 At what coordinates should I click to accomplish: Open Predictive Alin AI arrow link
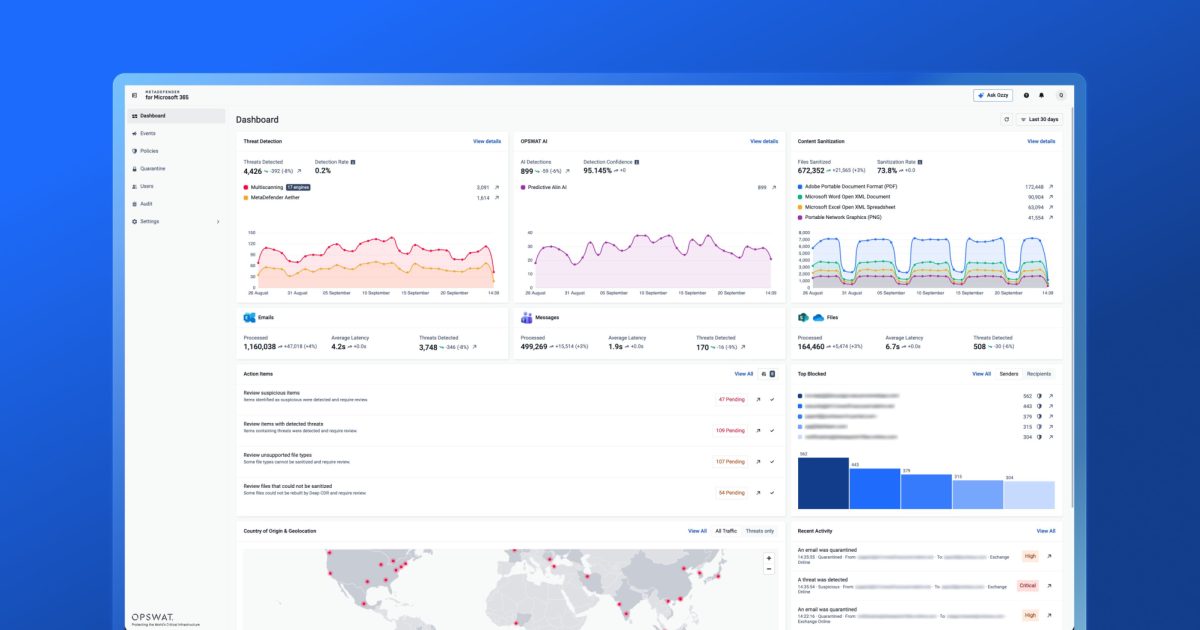pos(774,187)
